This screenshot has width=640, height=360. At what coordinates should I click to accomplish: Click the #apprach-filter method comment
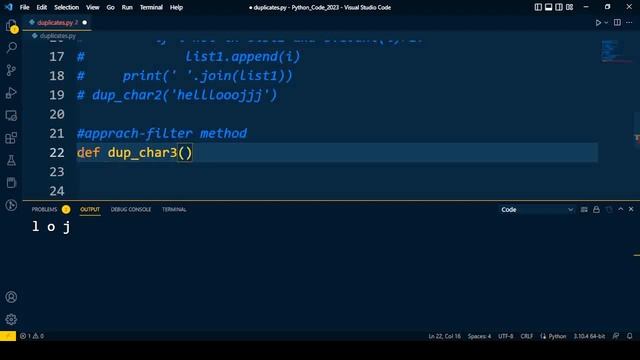click(x=162, y=133)
